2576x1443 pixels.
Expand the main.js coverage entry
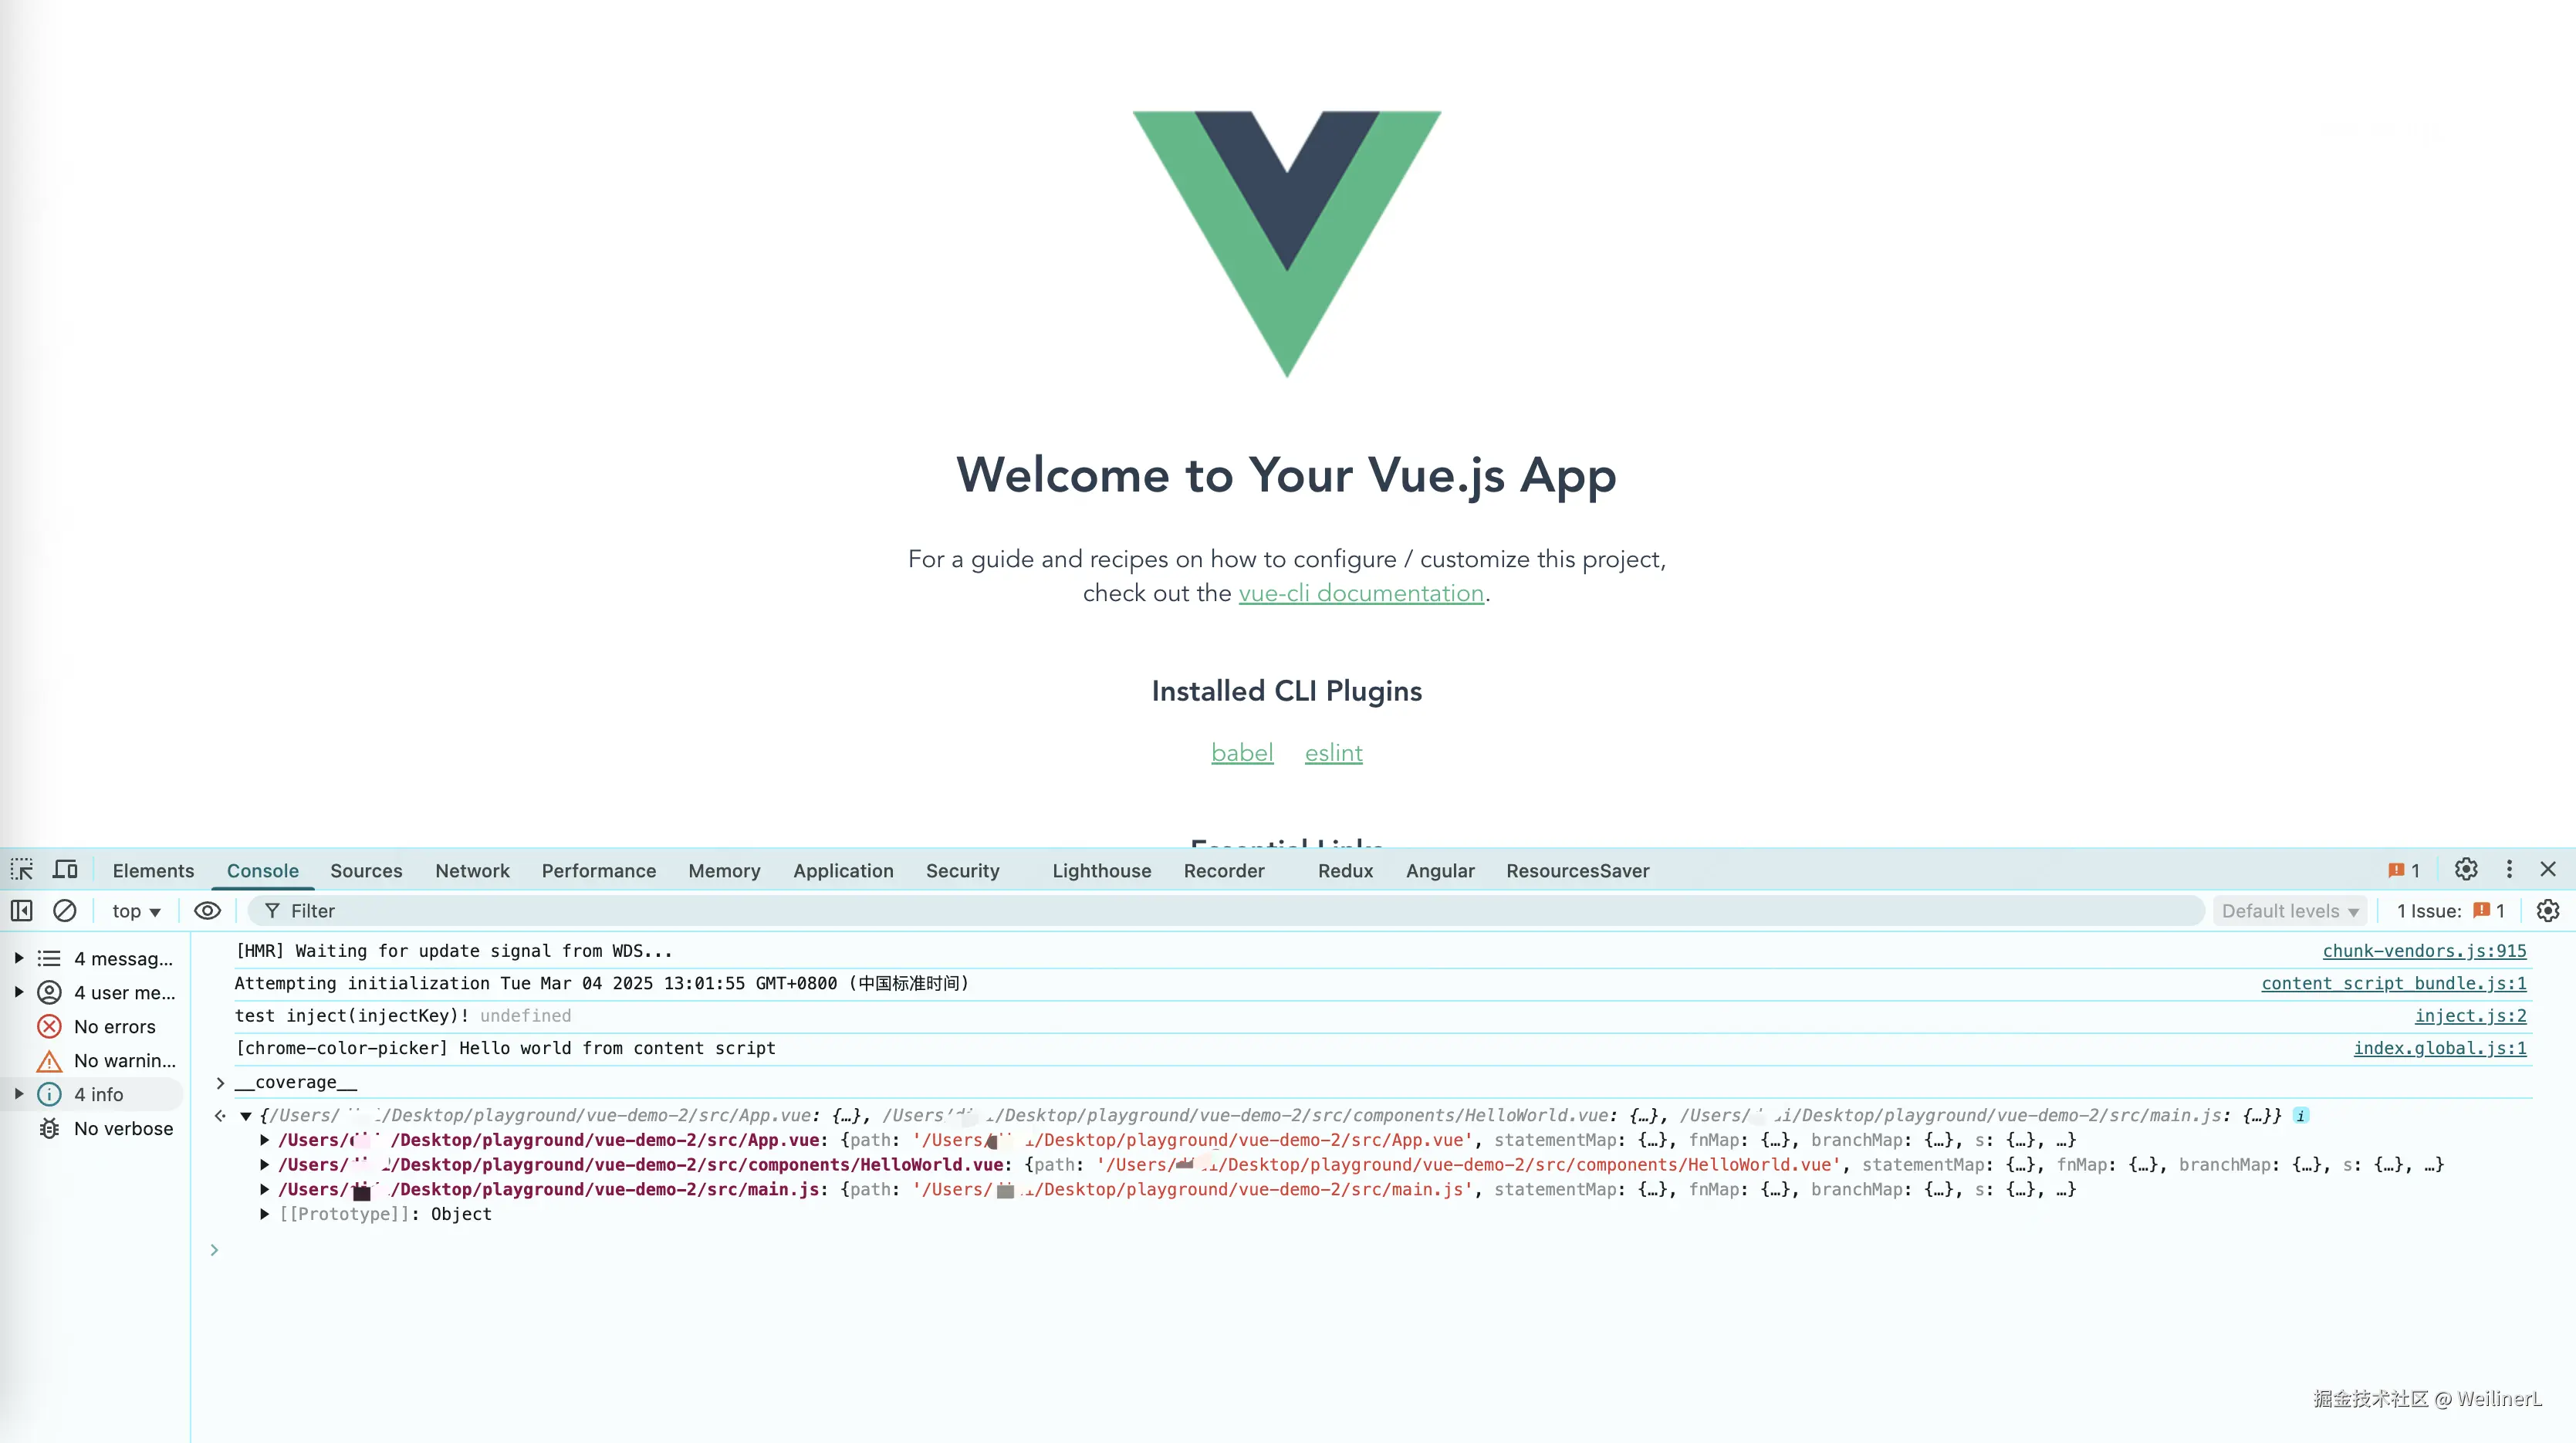[264, 1189]
